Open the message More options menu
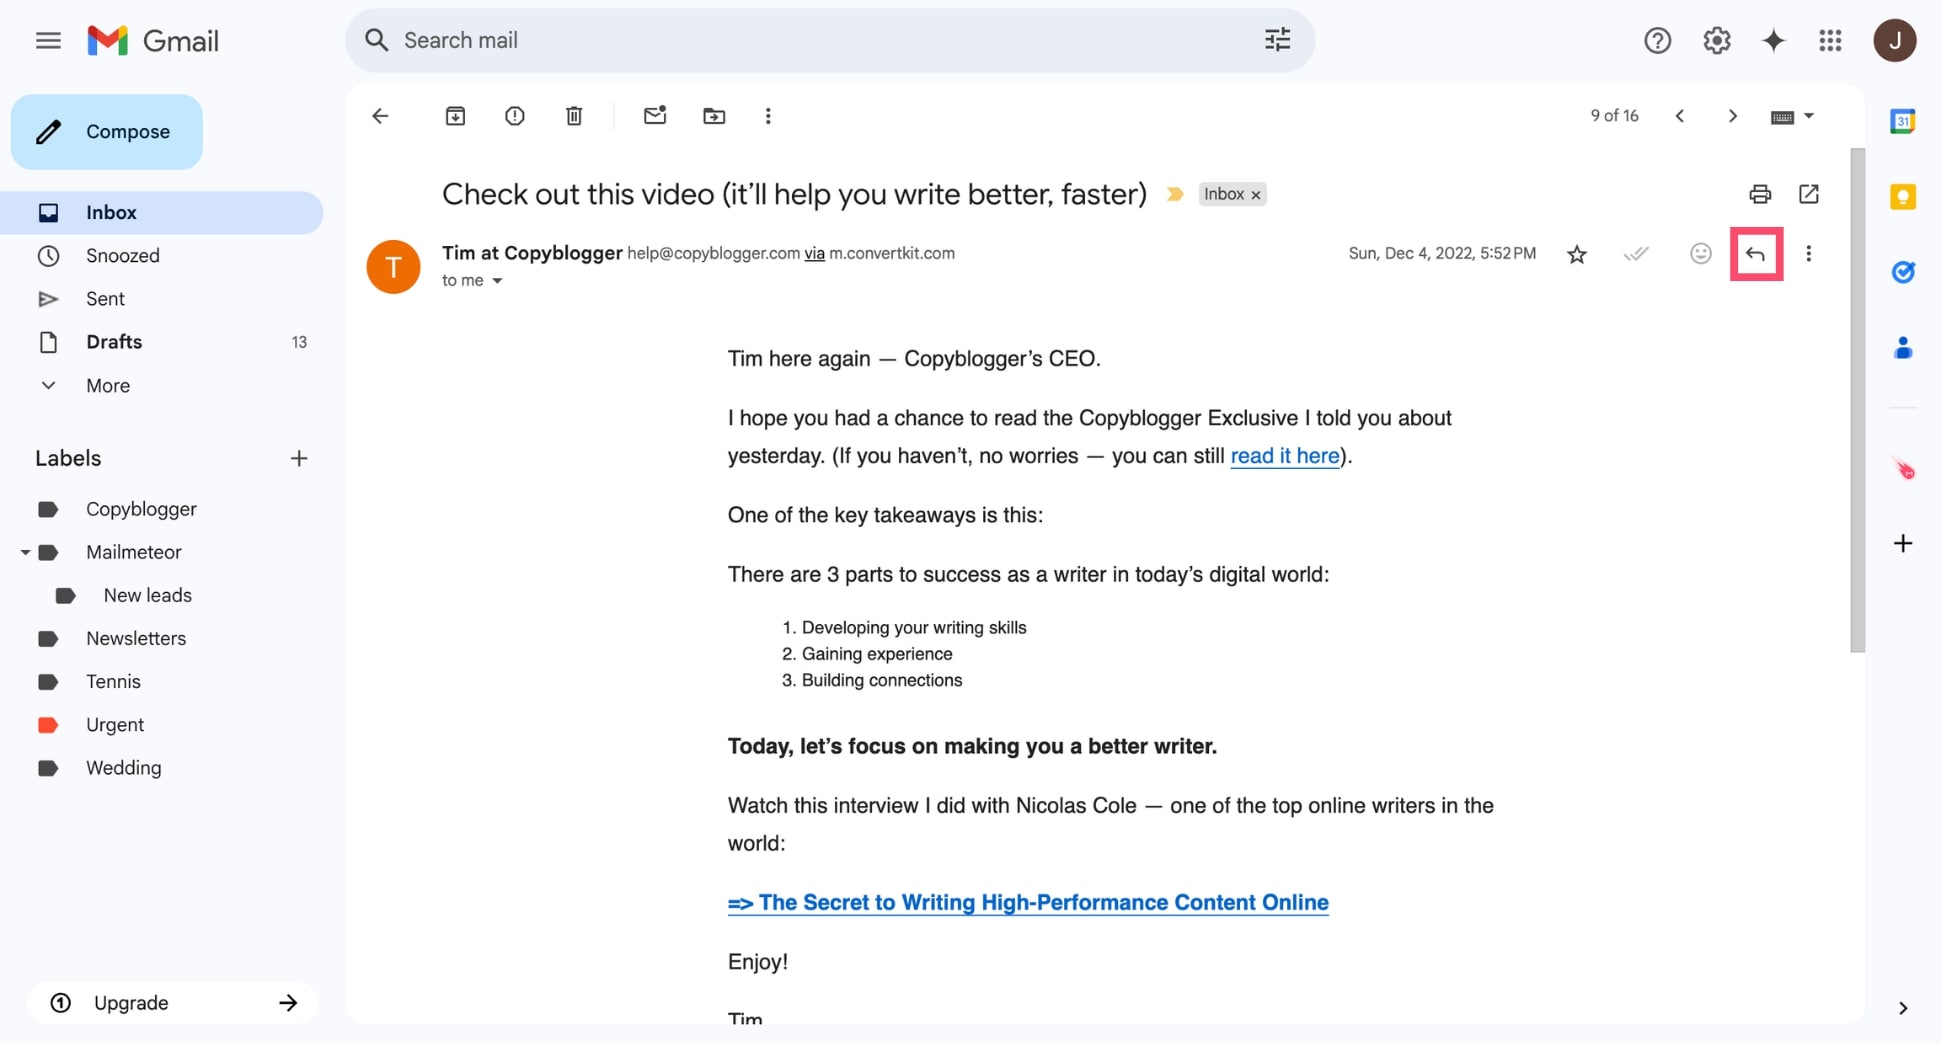The image size is (1941, 1043). tap(1808, 254)
